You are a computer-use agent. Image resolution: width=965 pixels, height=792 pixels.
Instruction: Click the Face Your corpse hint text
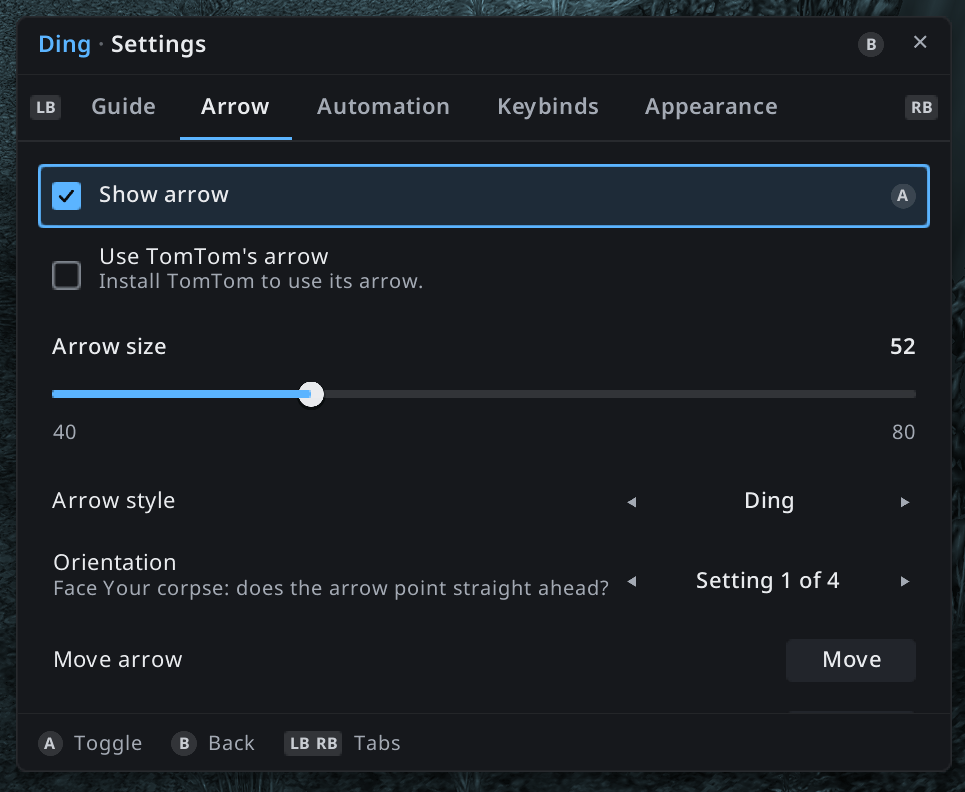point(331,588)
